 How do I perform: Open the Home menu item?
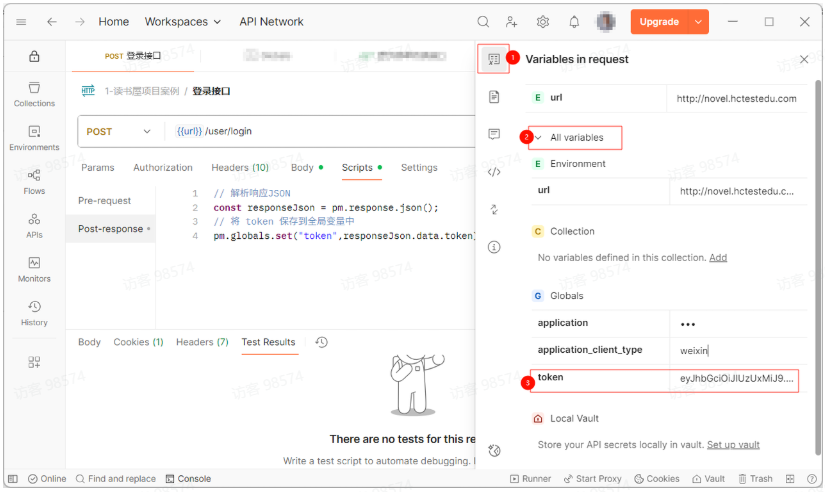pyautogui.click(x=114, y=22)
